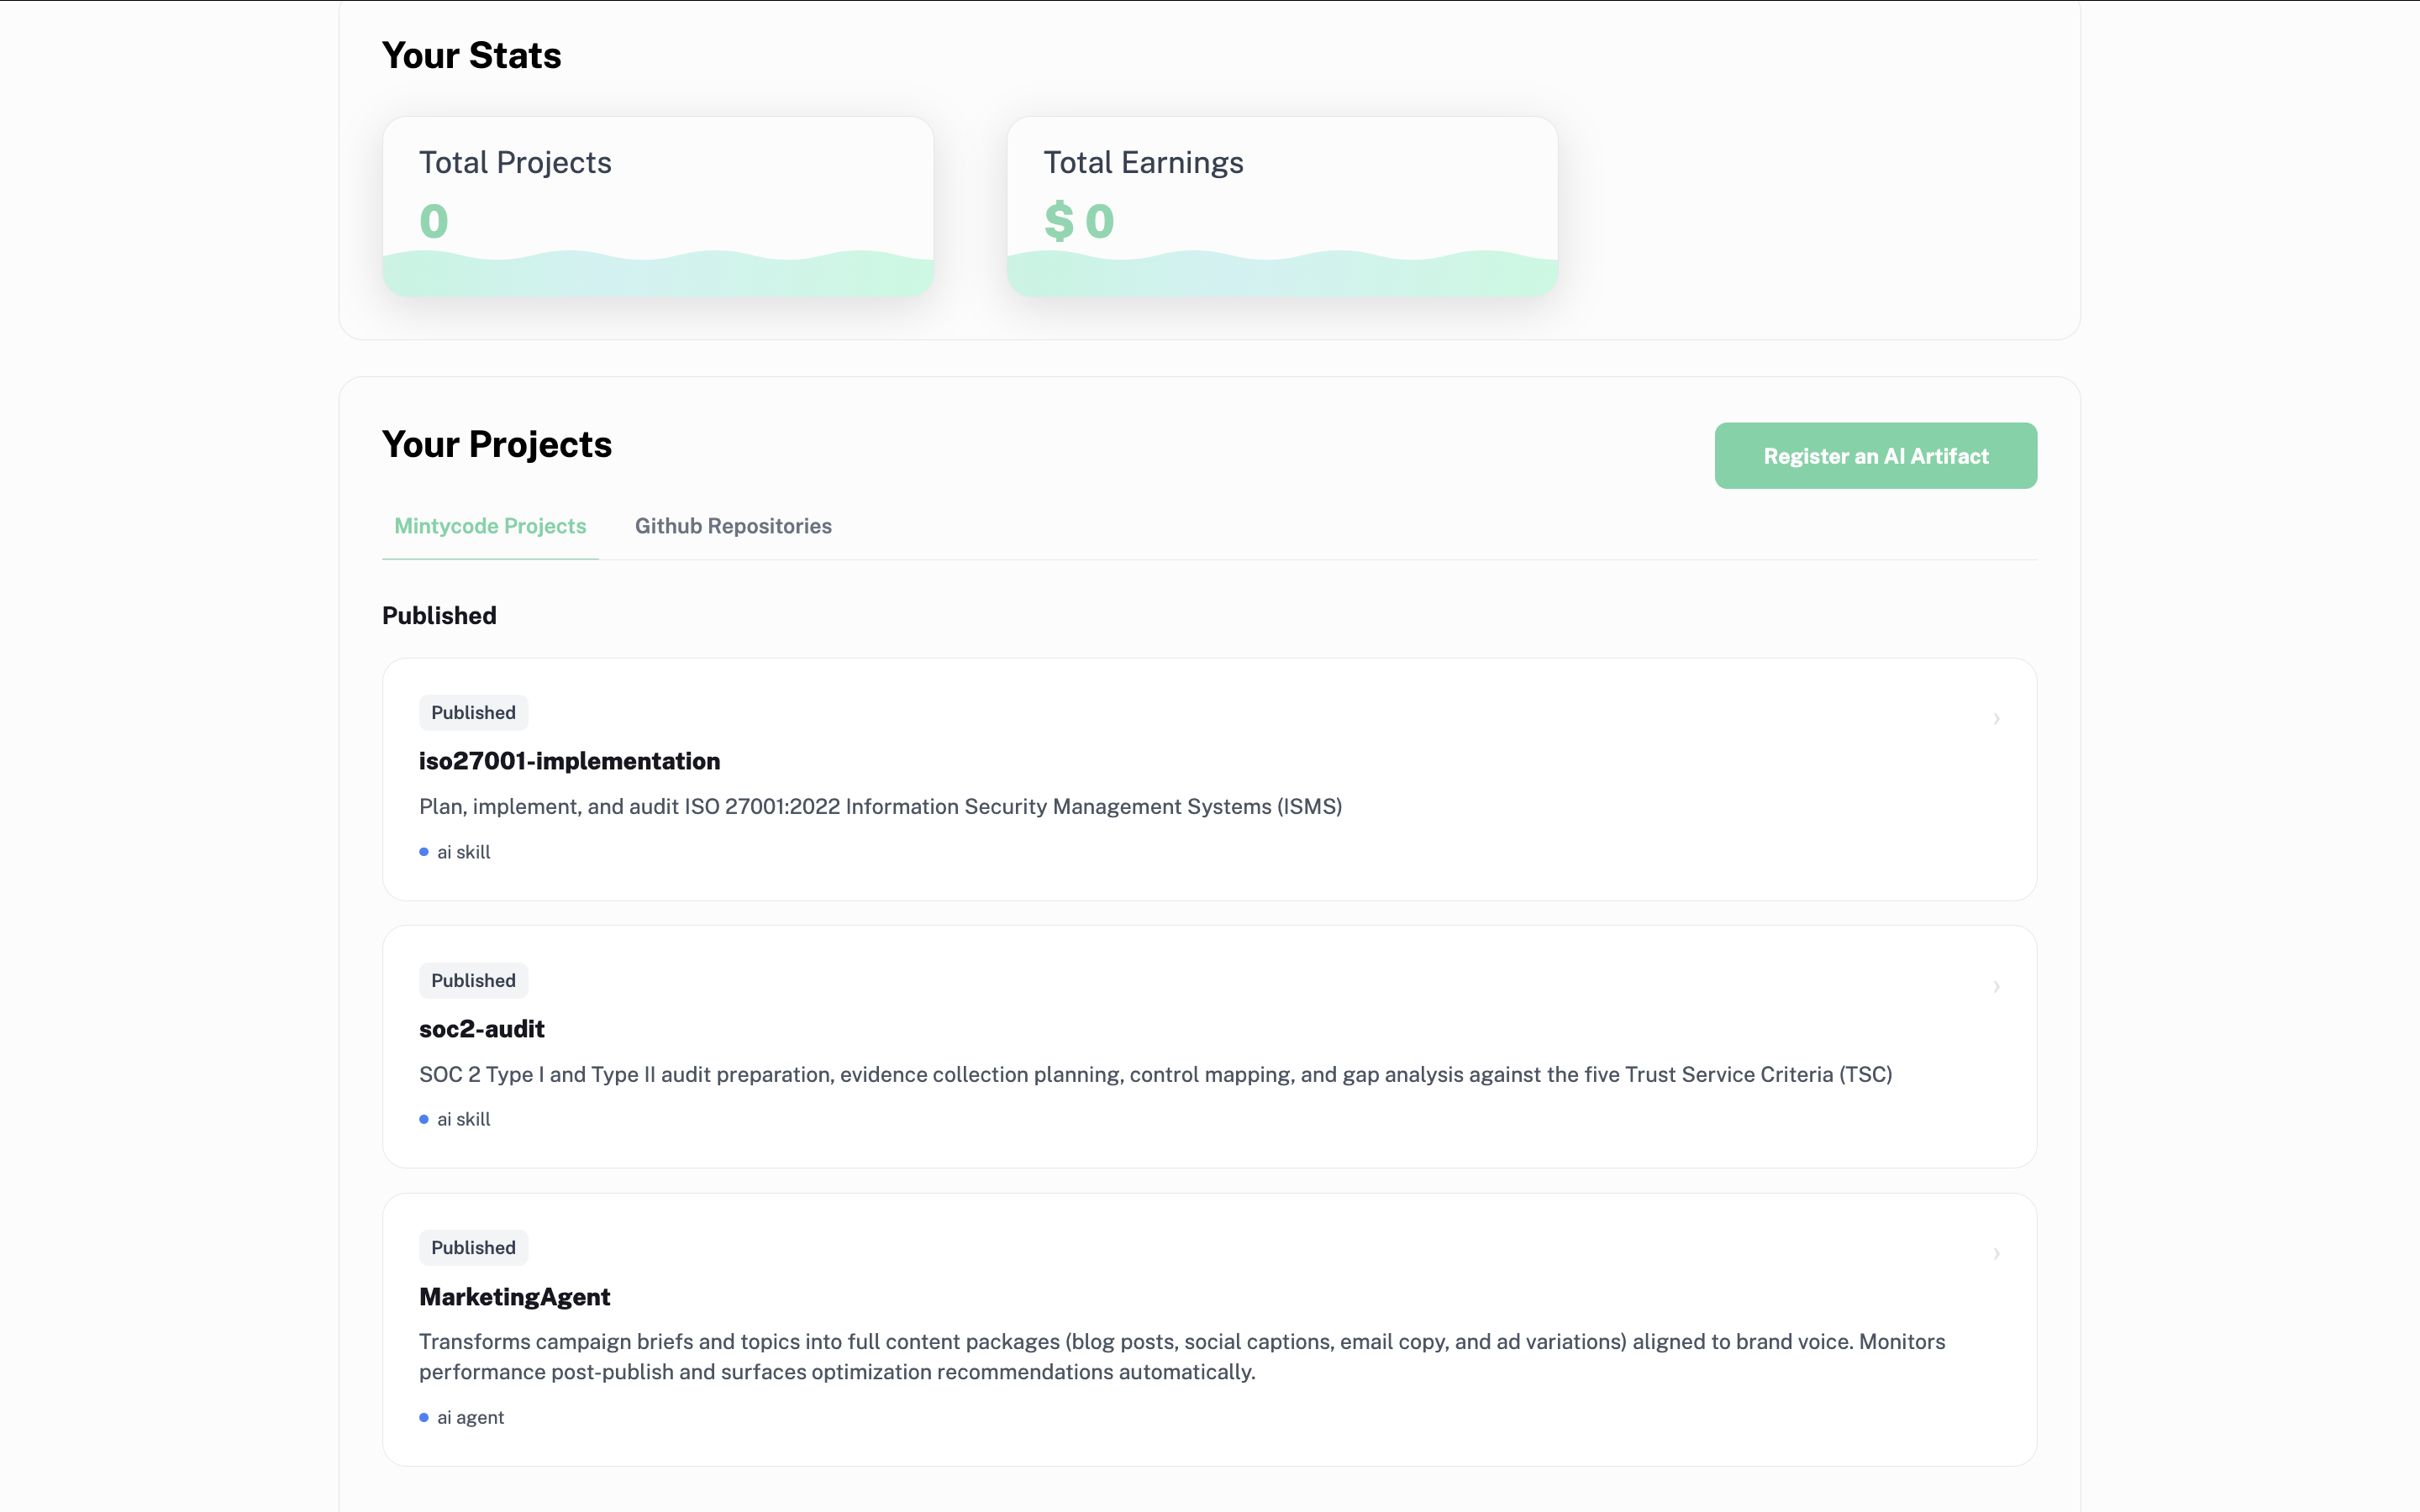Click ai skill tag under iso27001-implementation
The image size is (2420, 1512).
463,852
